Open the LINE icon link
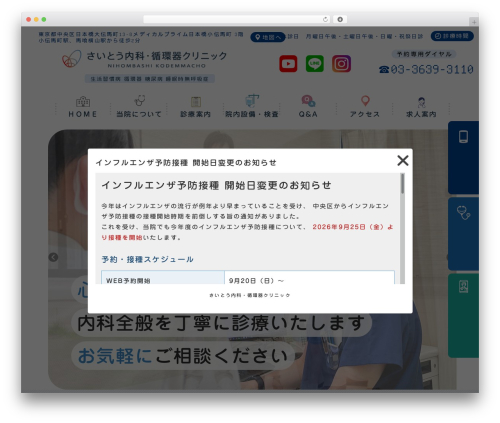500x423 pixels. click(315, 63)
